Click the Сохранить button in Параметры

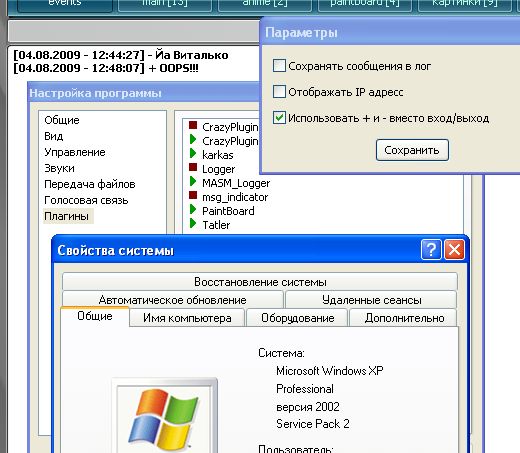pos(412,150)
